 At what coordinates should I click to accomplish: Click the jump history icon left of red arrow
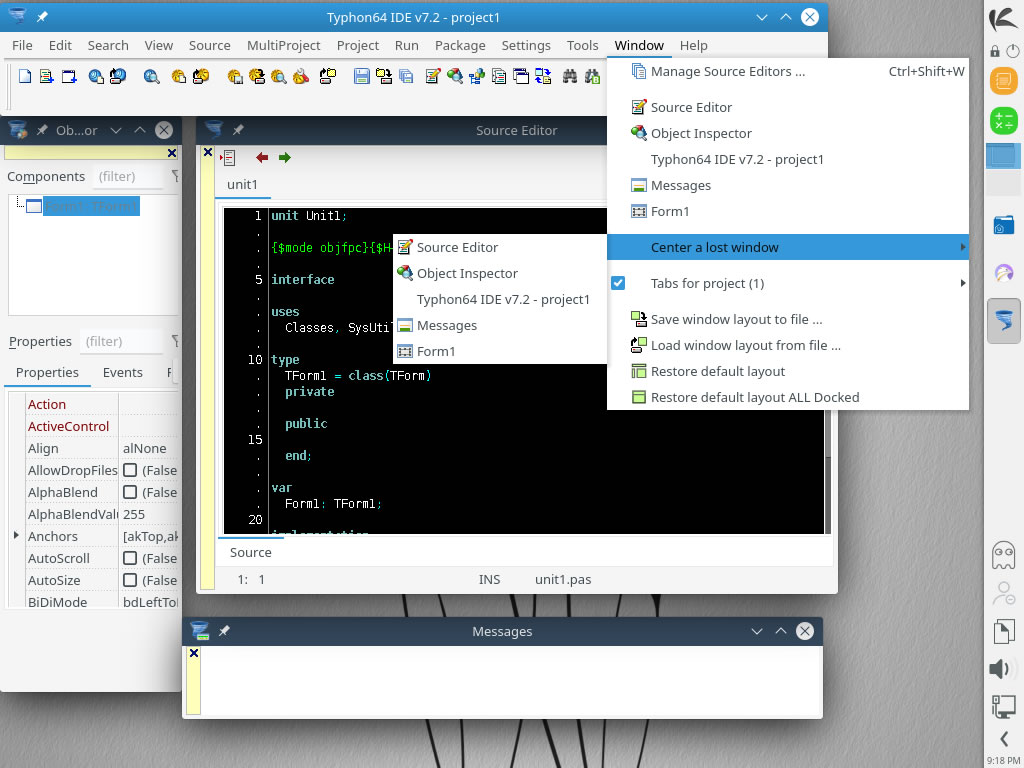pyautogui.click(x=228, y=157)
